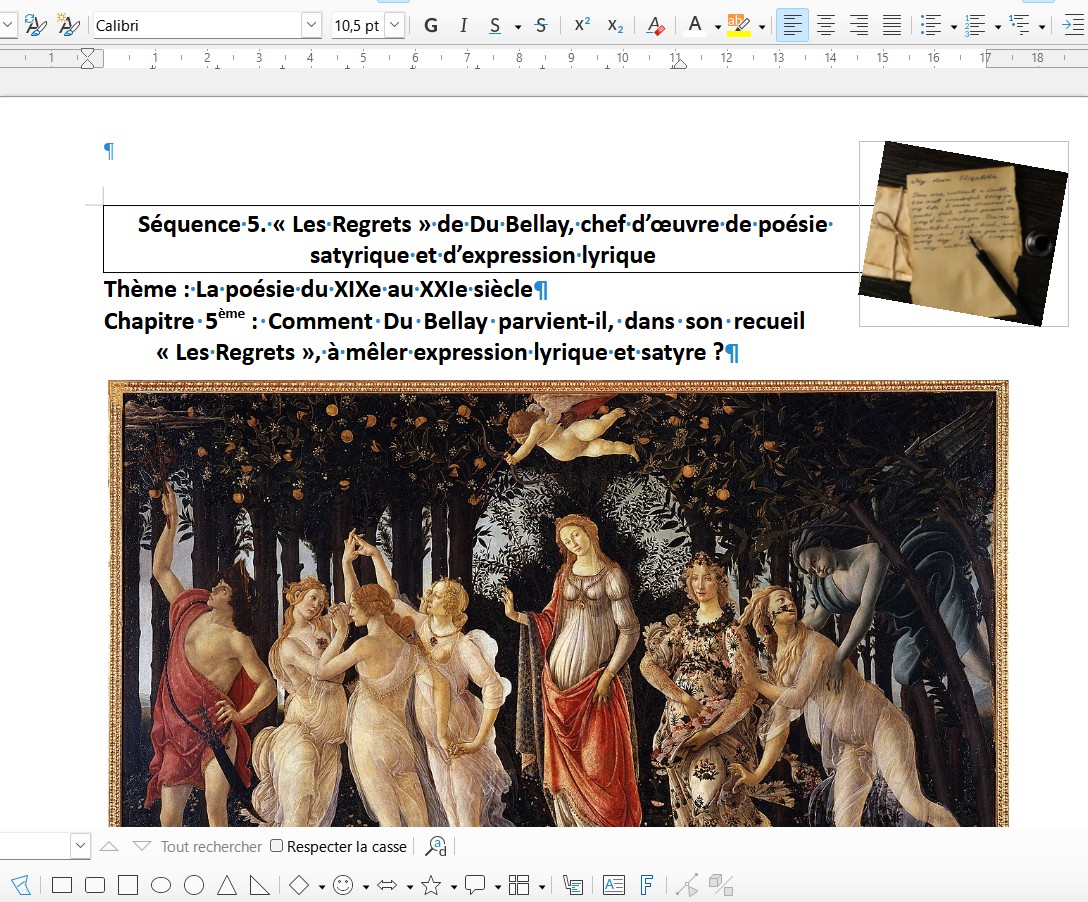Viewport: 1088px width, 902px height.
Task: Open symbol shapes dropdown arrow
Action: click(366, 887)
